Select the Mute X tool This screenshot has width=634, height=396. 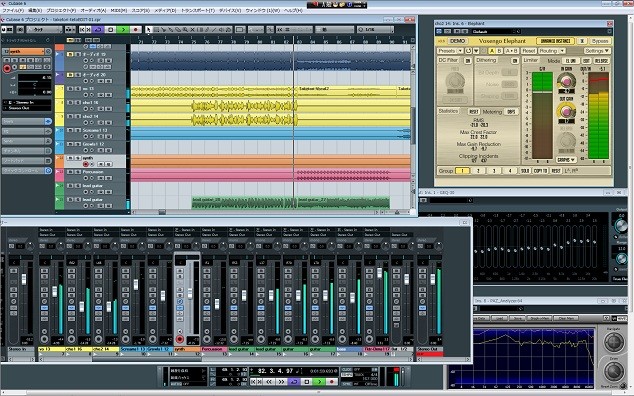coord(192,30)
